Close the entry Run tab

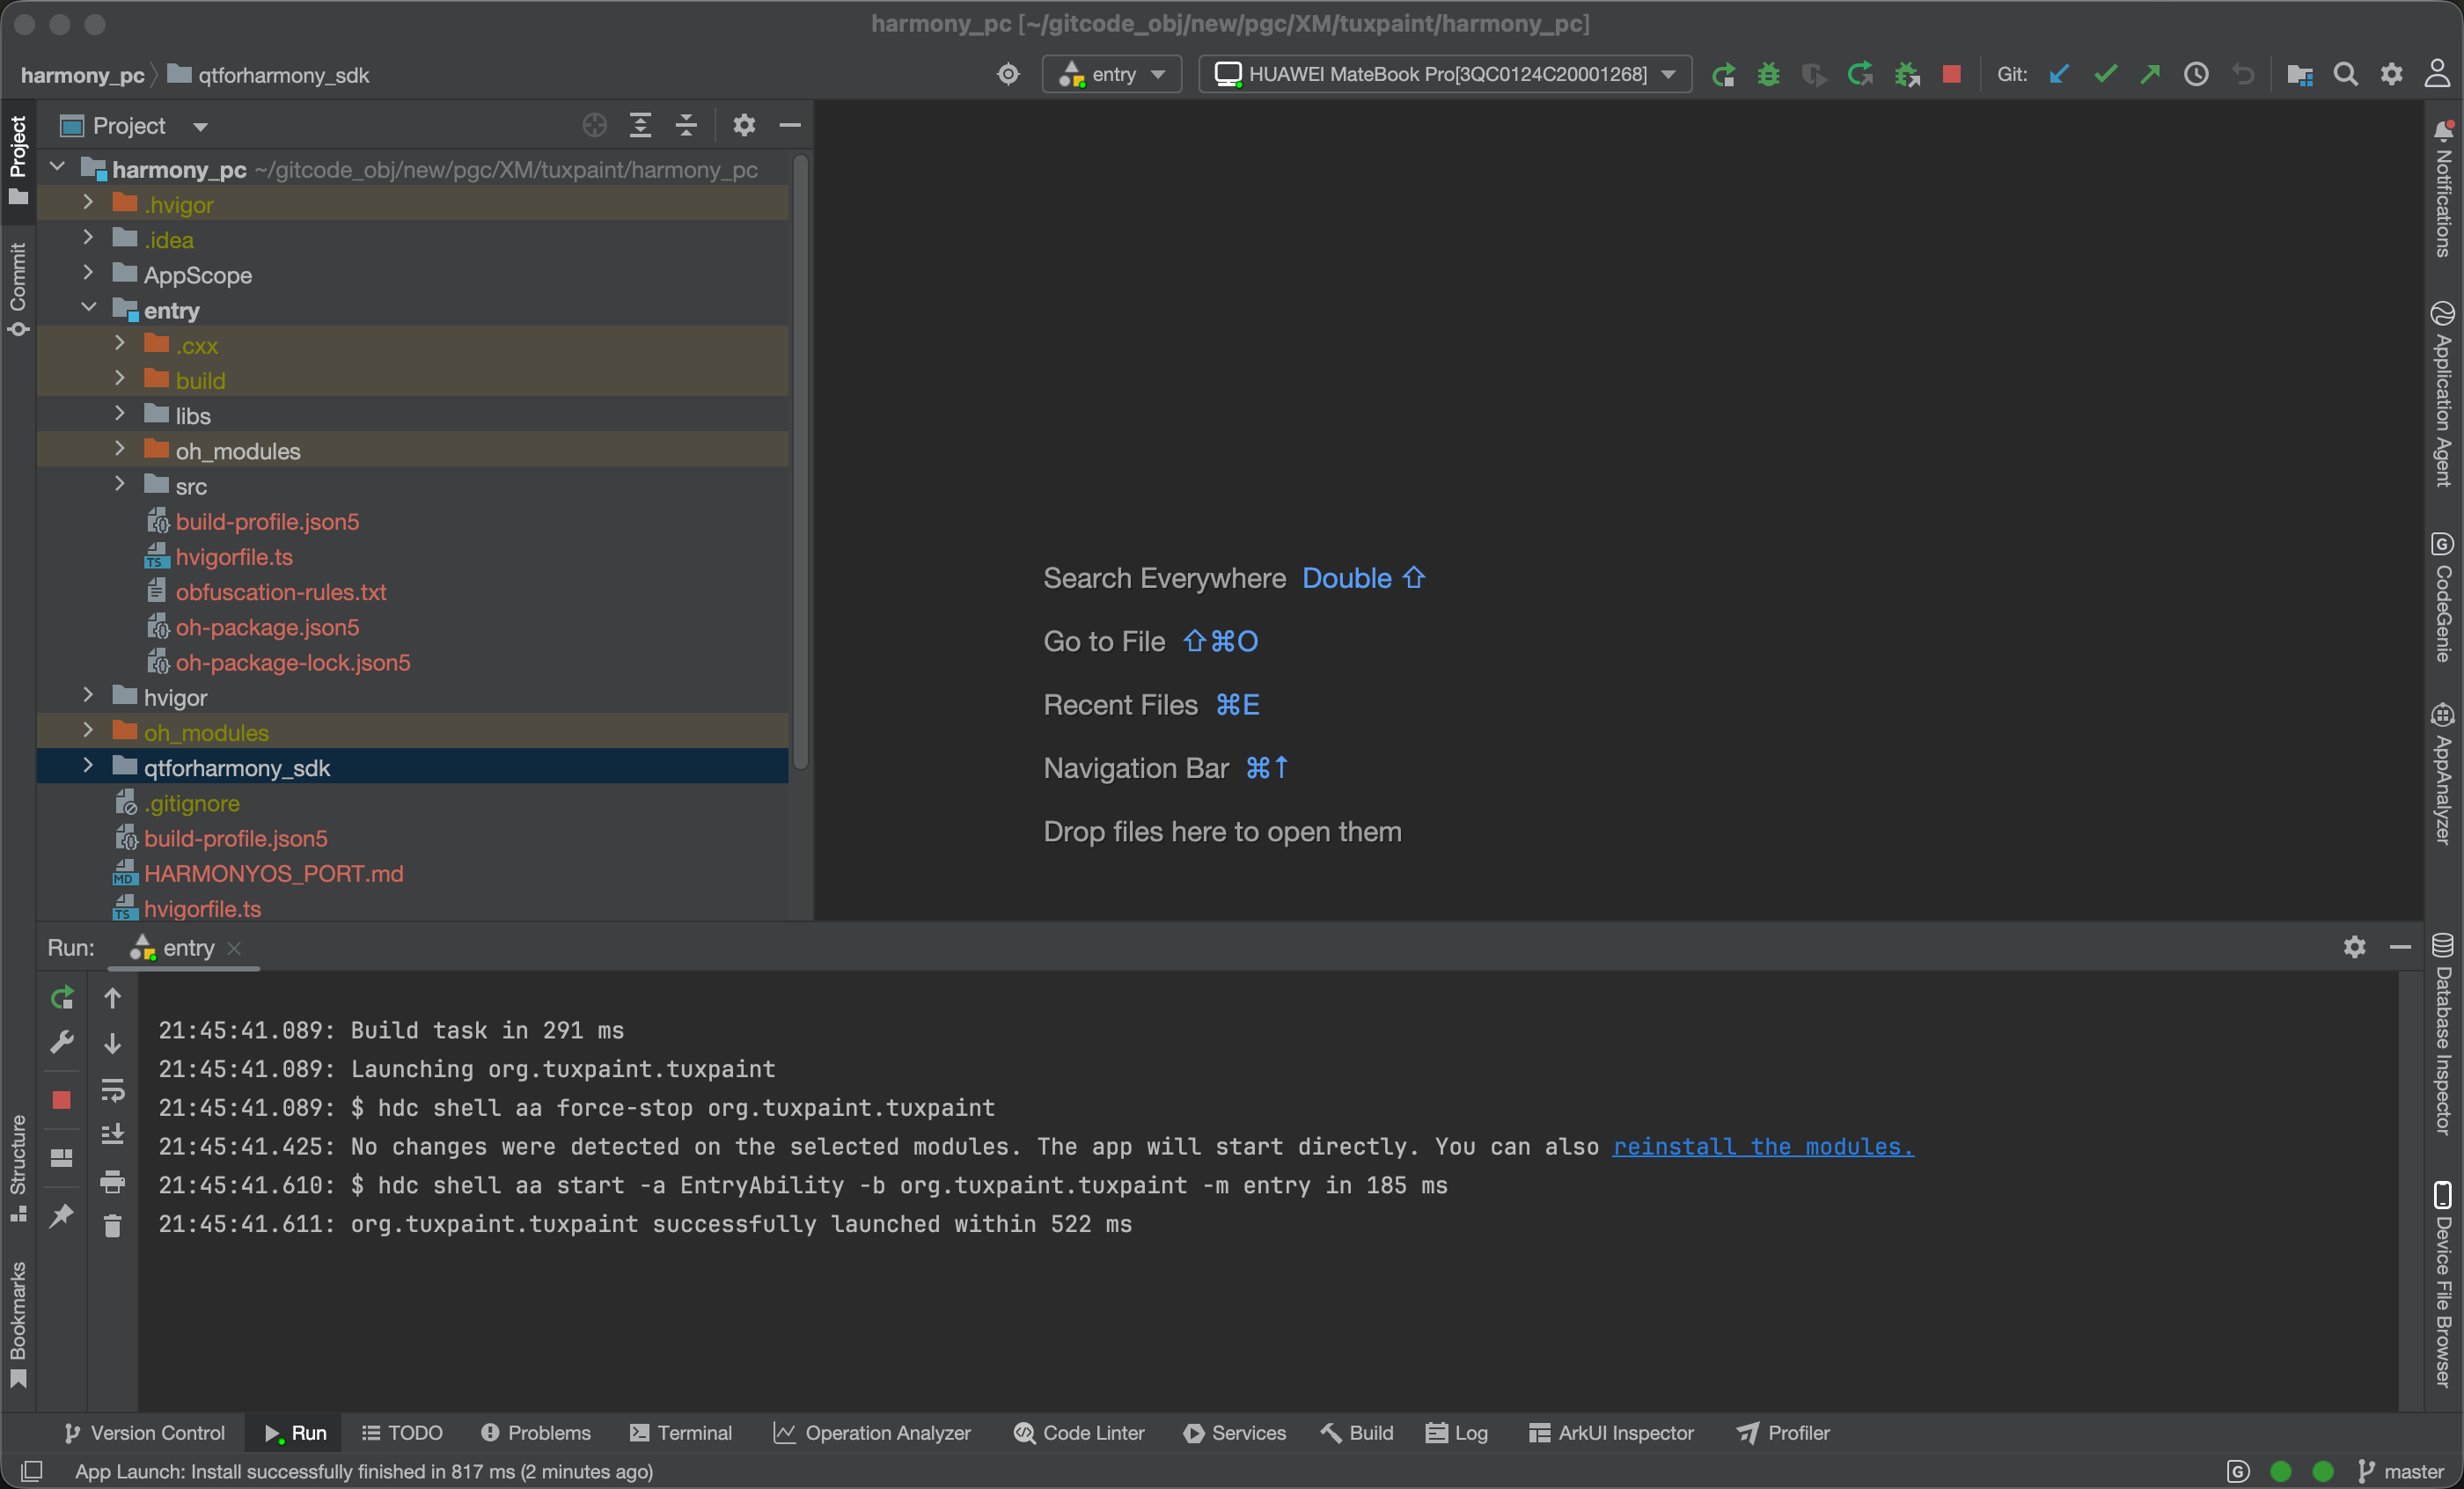tap(234, 948)
